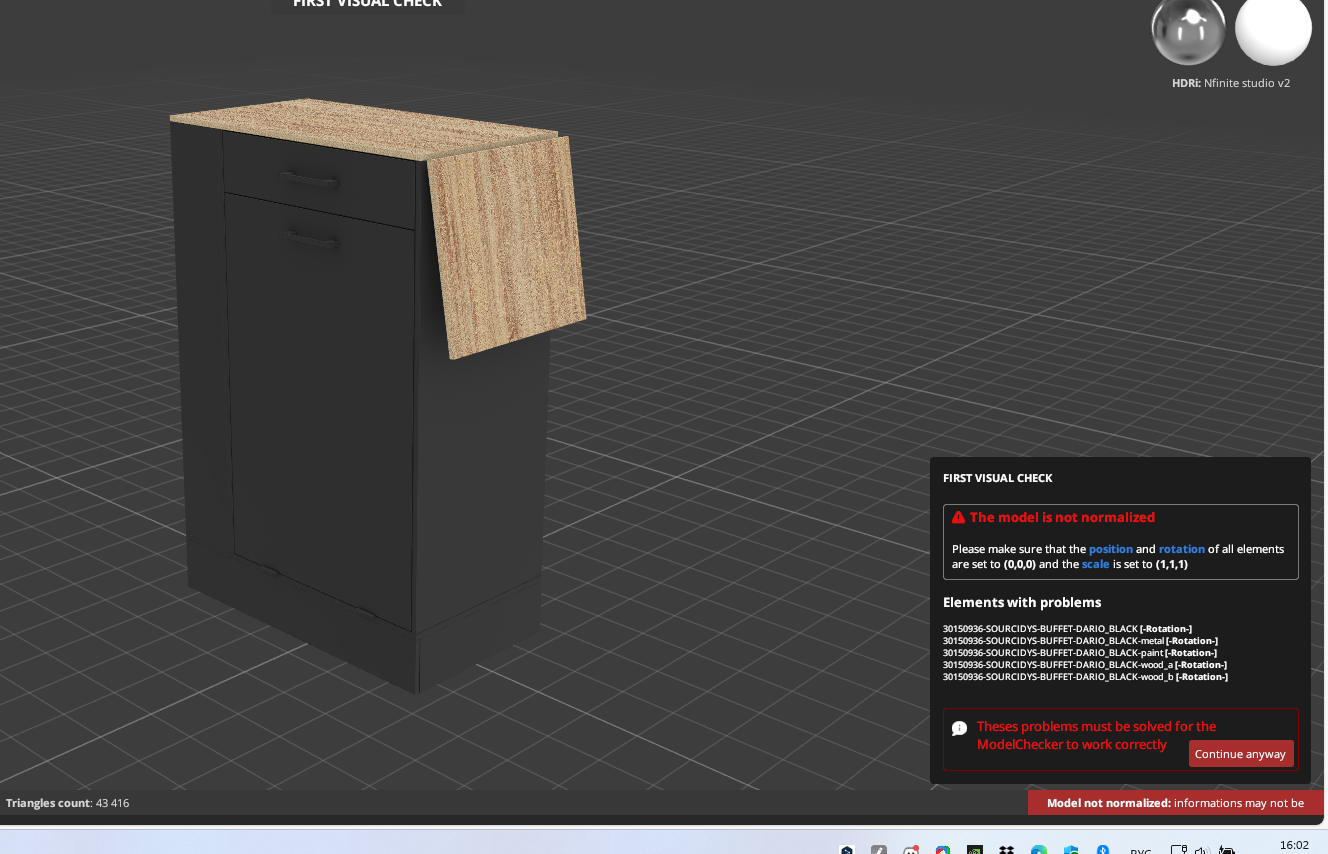Click the blue 'position' link
This screenshot has width=1328, height=854.
(x=1110, y=549)
